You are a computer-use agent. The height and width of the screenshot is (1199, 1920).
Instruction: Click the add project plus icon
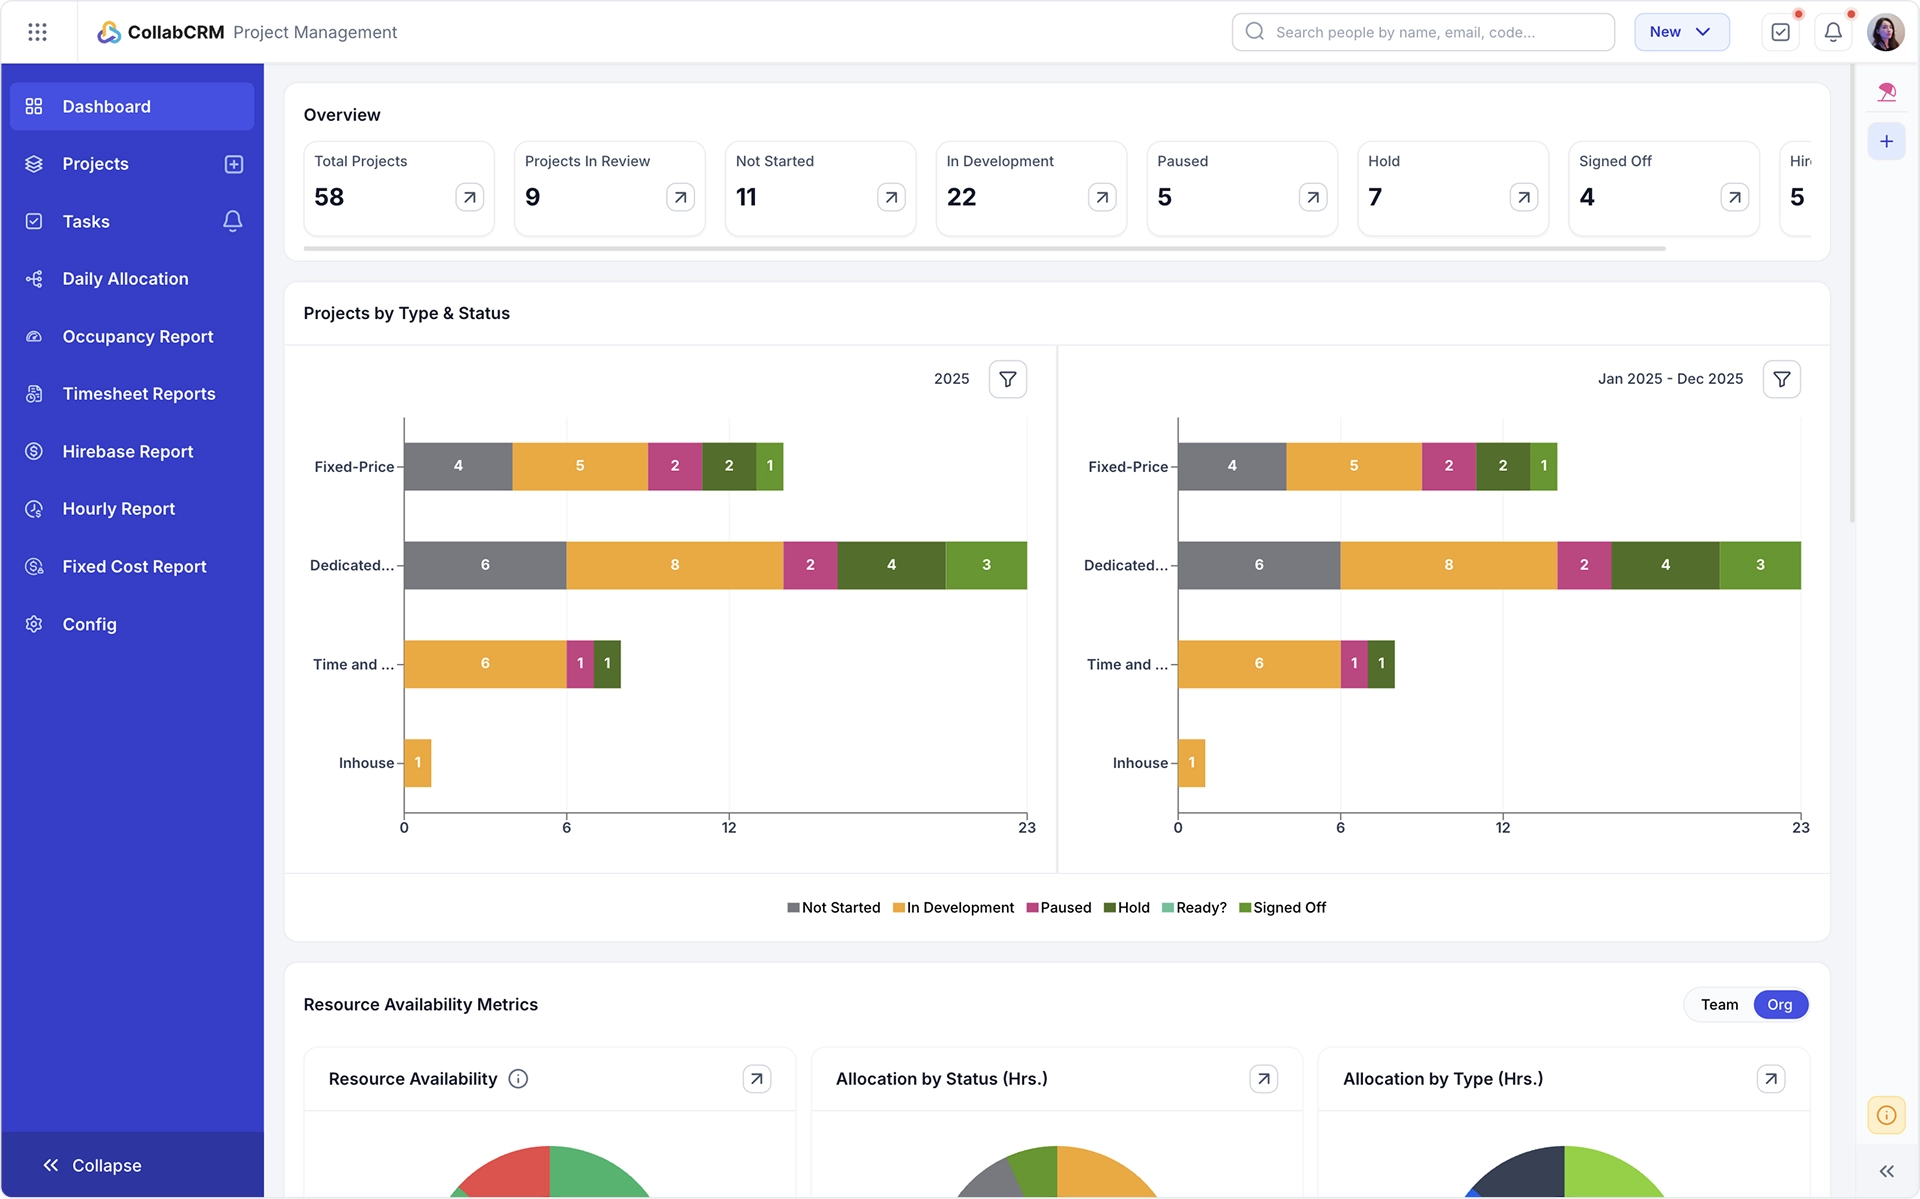(x=234, y=164)
